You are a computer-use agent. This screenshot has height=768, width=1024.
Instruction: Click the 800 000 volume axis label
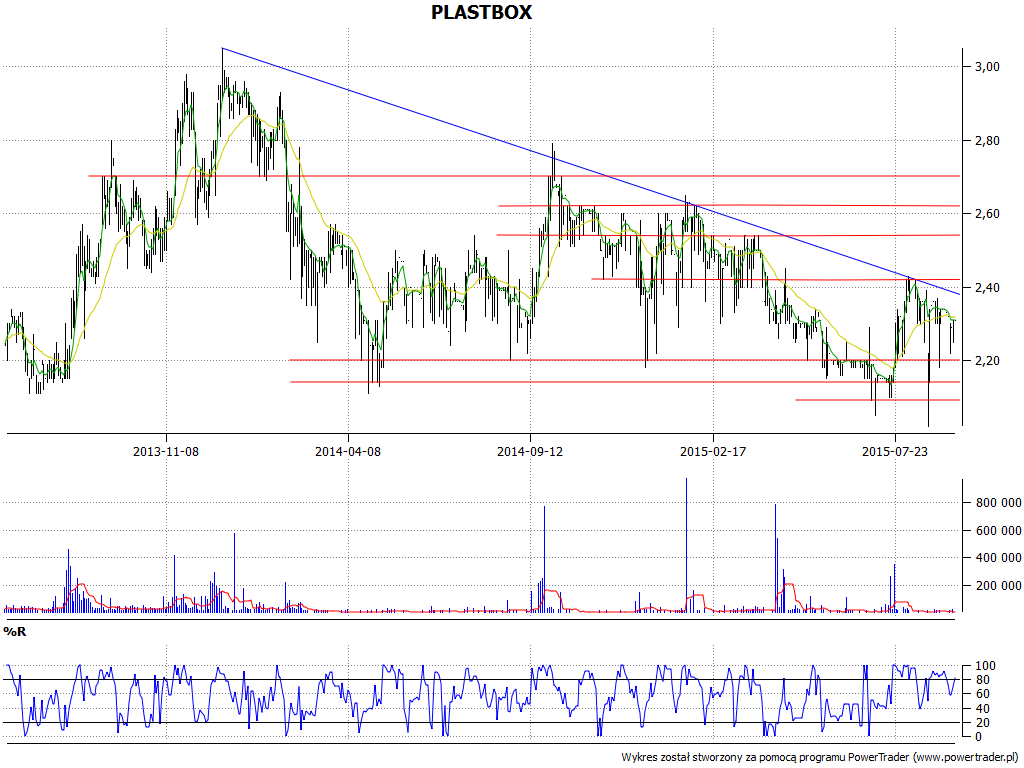pyautogui.click(x=999, y=503)
